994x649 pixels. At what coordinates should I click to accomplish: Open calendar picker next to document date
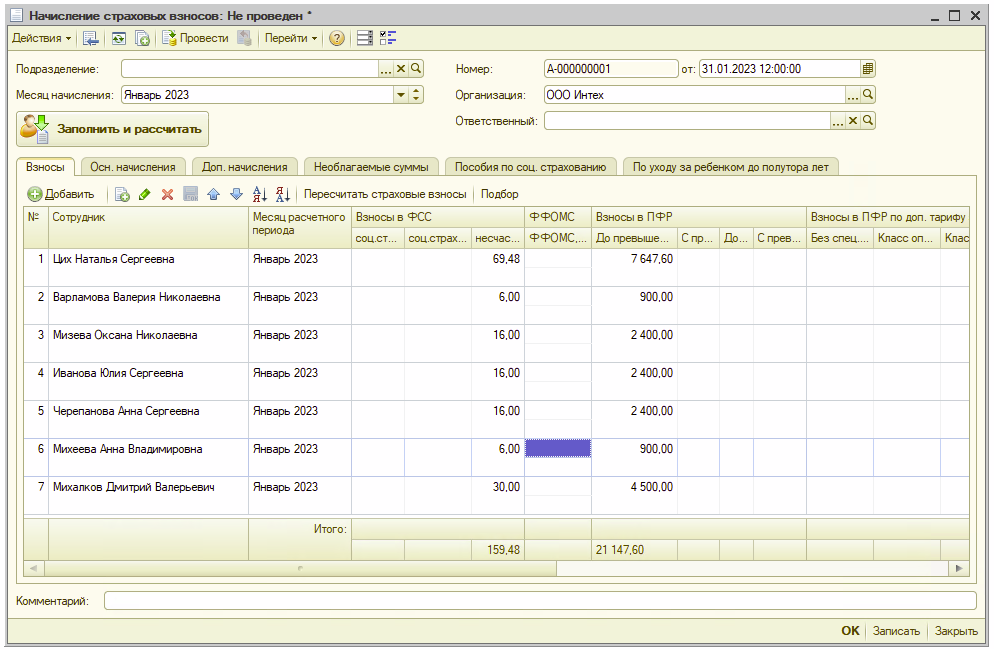868,69
